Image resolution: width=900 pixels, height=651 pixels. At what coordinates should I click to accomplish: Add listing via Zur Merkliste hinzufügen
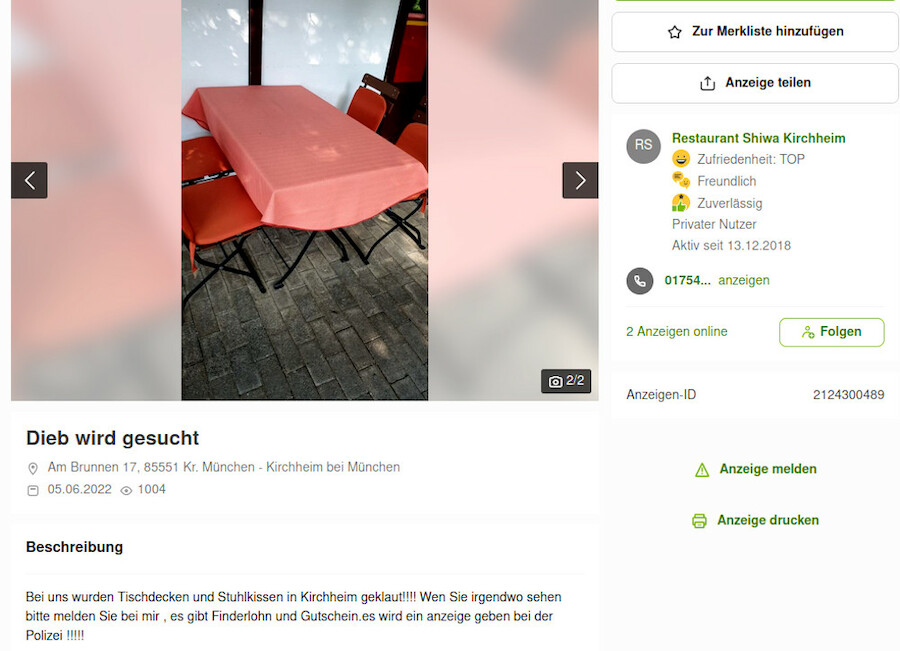pos(755,32)
